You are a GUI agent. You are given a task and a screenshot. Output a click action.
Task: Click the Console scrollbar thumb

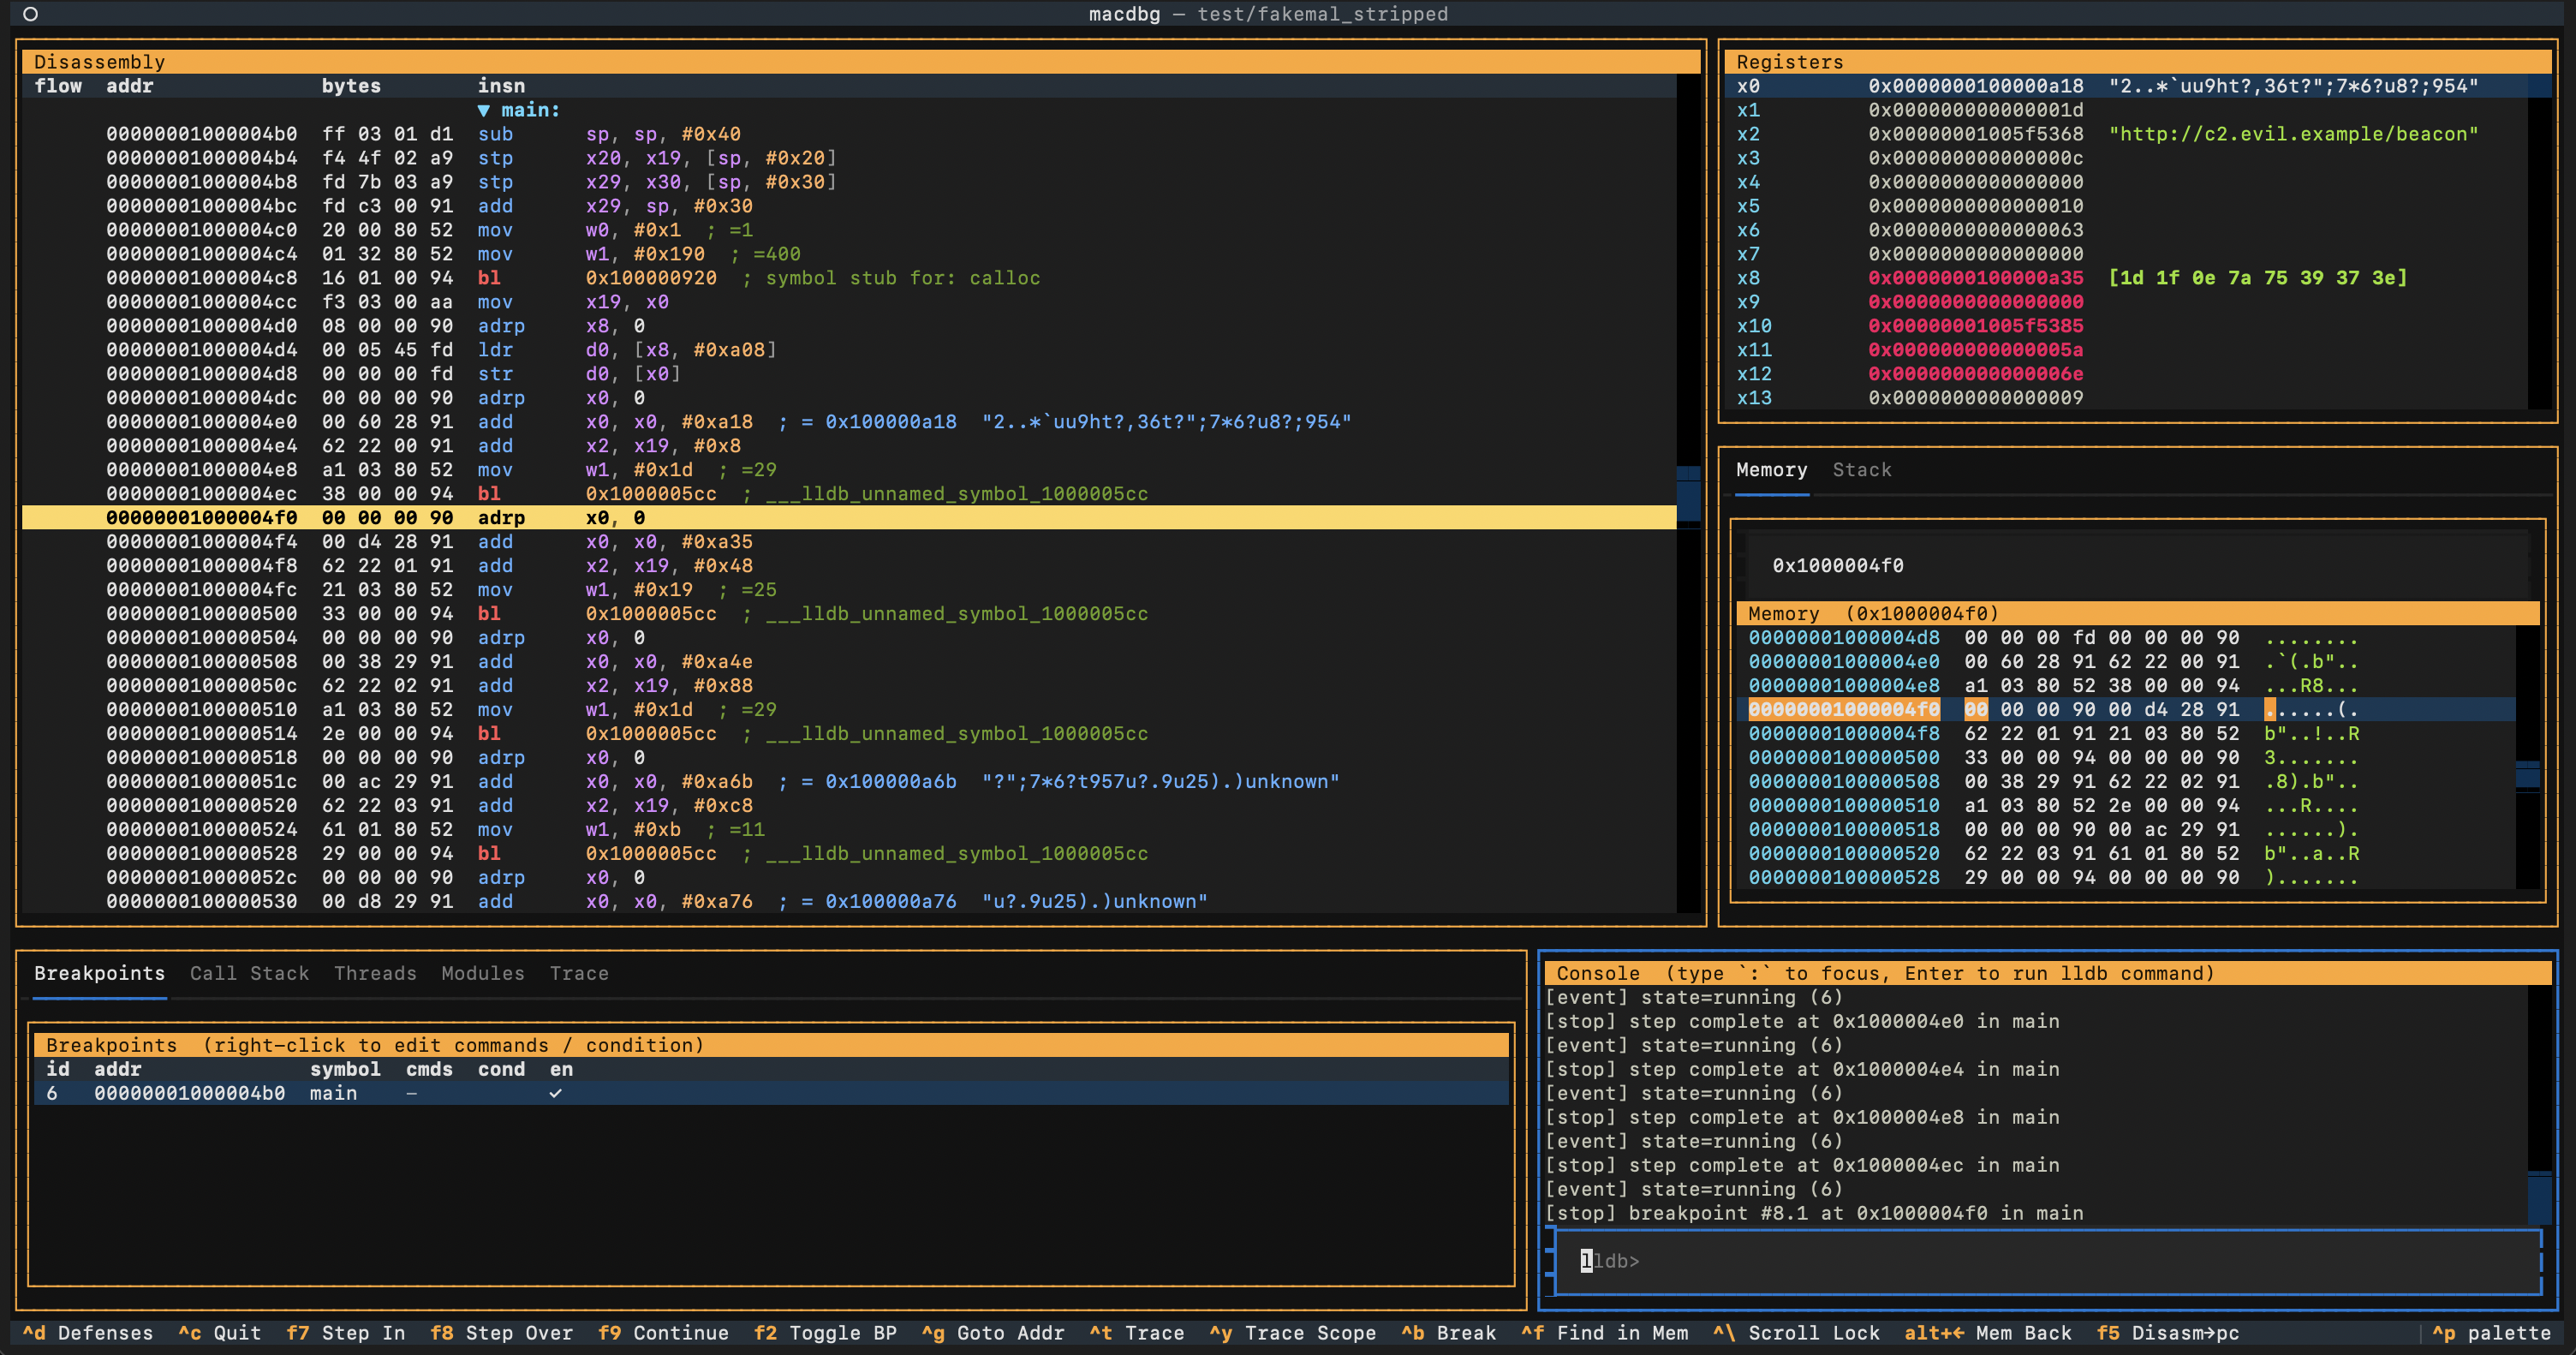[2540, 1197]
